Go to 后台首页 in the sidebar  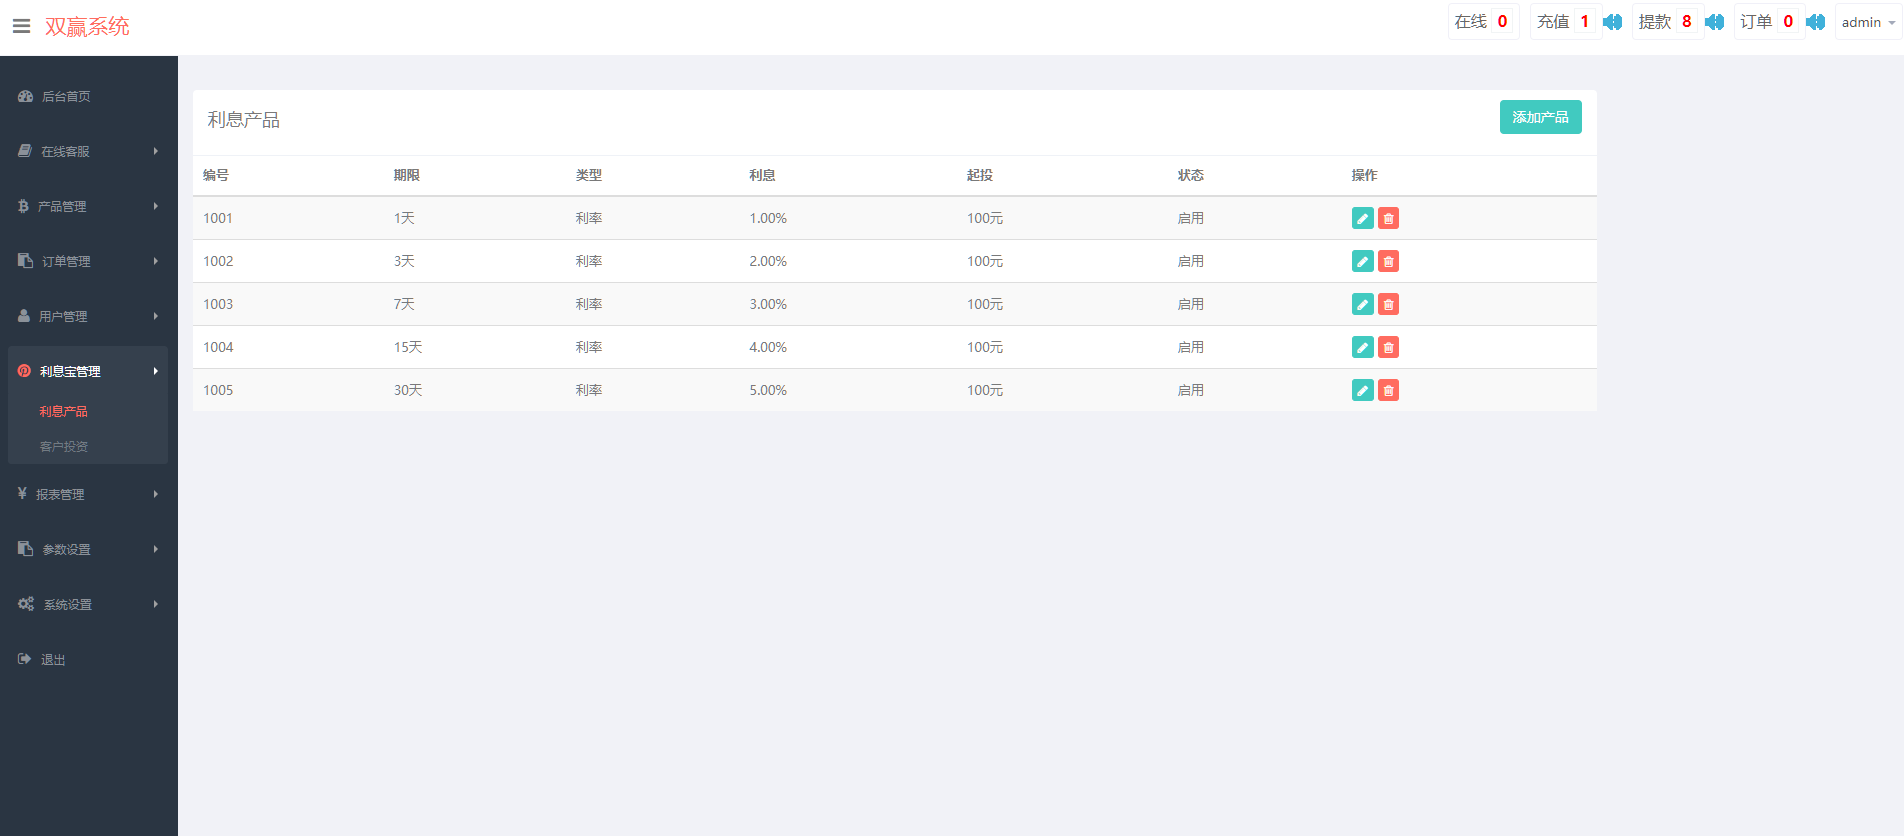pos(66,97)
